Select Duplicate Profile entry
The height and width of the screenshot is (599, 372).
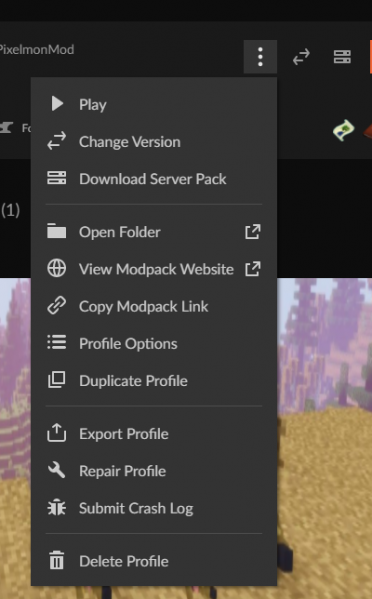154,380
